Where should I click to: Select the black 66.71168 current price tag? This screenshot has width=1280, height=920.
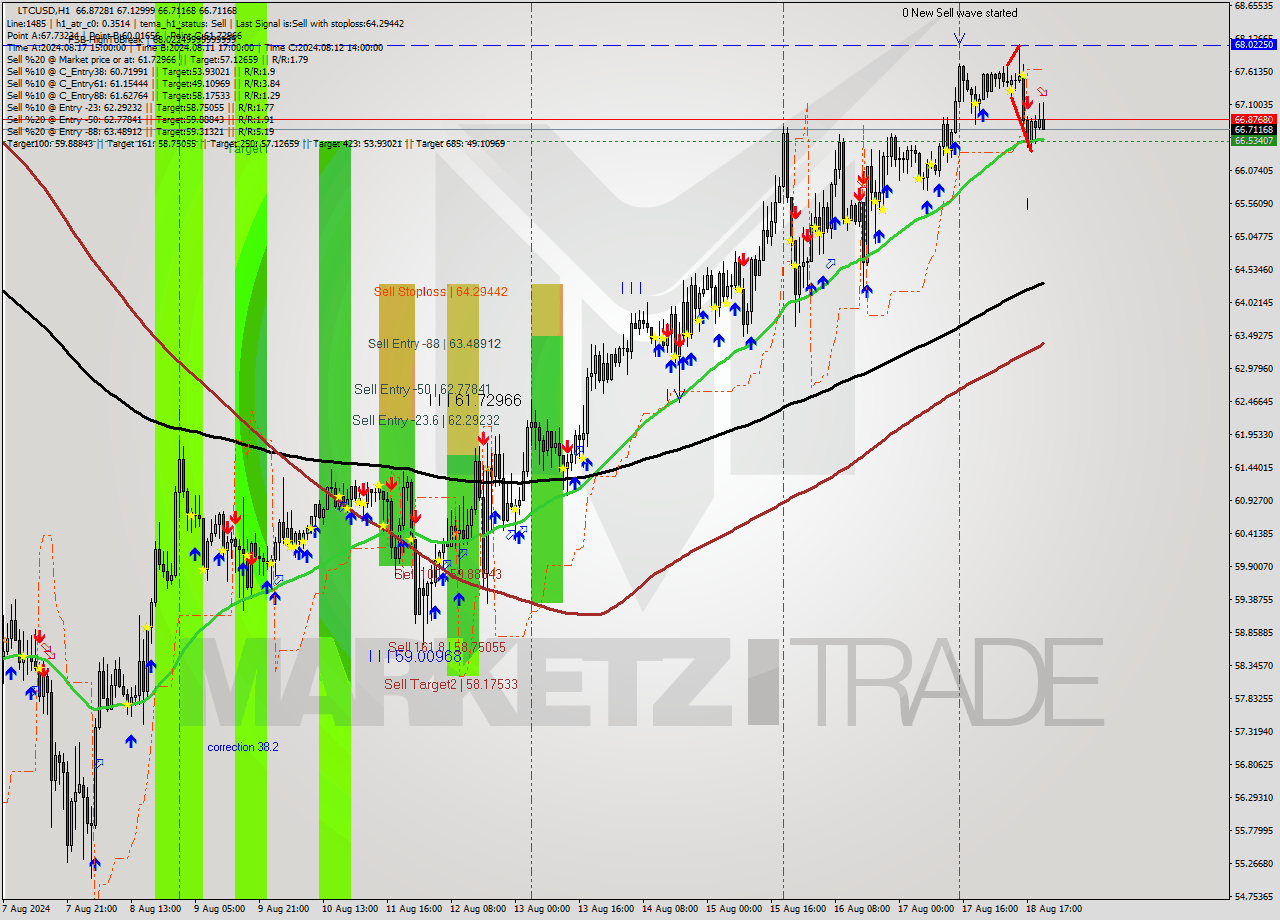click(x=1253, y=130)
